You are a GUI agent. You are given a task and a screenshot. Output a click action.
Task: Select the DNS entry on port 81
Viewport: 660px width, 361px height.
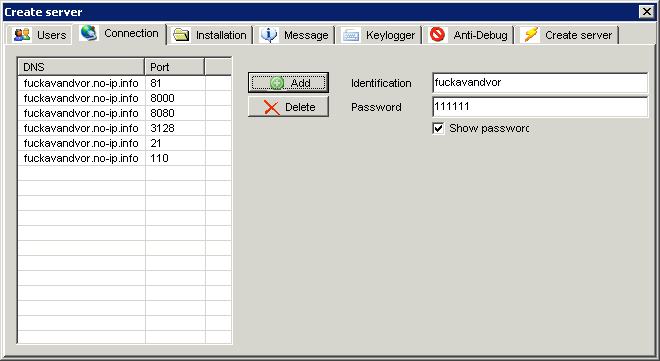pyautogui.click(x=81, y=83)
